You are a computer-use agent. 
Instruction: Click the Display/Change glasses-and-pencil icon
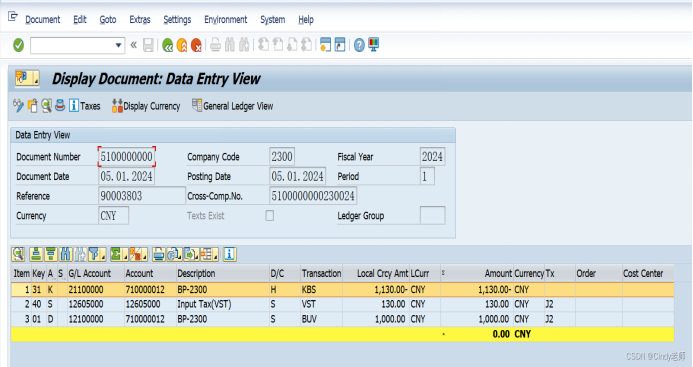[x=18, y=106]
